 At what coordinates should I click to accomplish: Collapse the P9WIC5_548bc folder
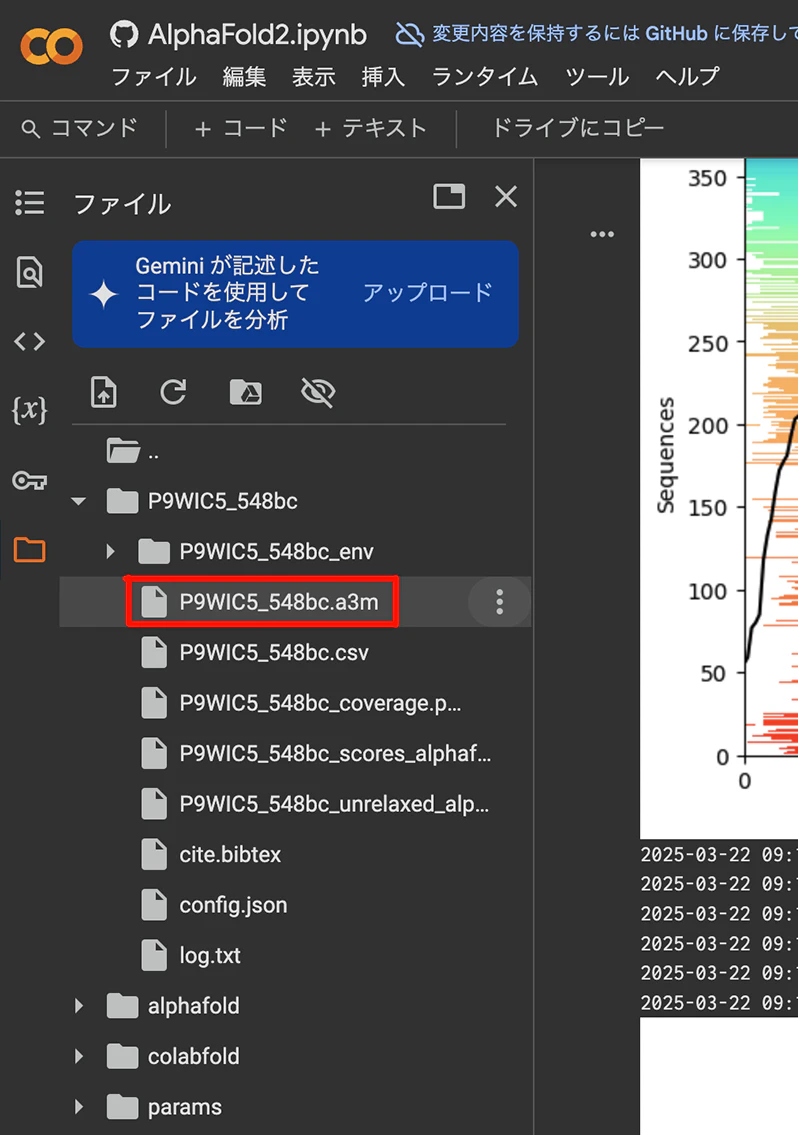coord(79,501)
